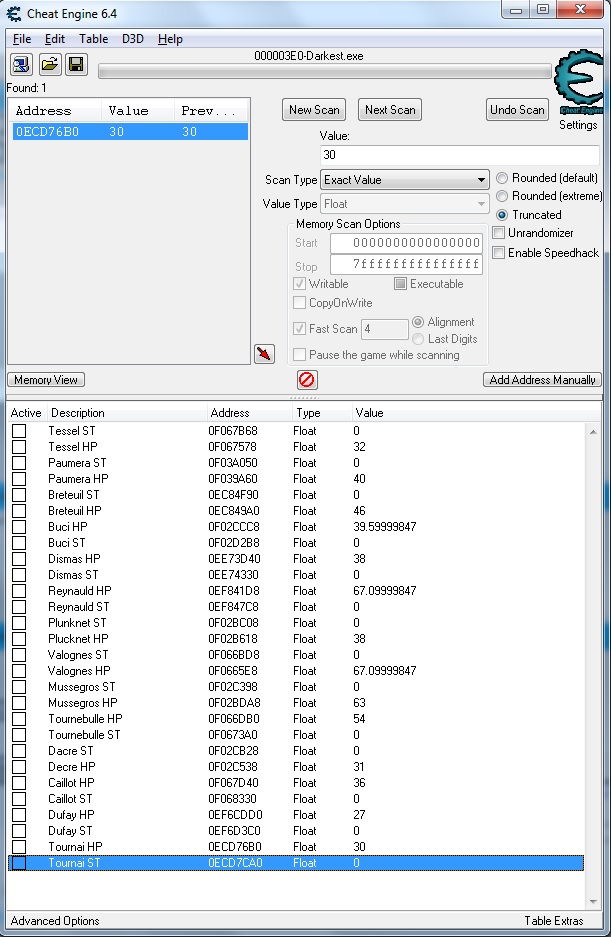Viewport: 612px width, 937px height.
Task: Click the Fast Scan alignment number field
Action: click(x=385, y=329)
